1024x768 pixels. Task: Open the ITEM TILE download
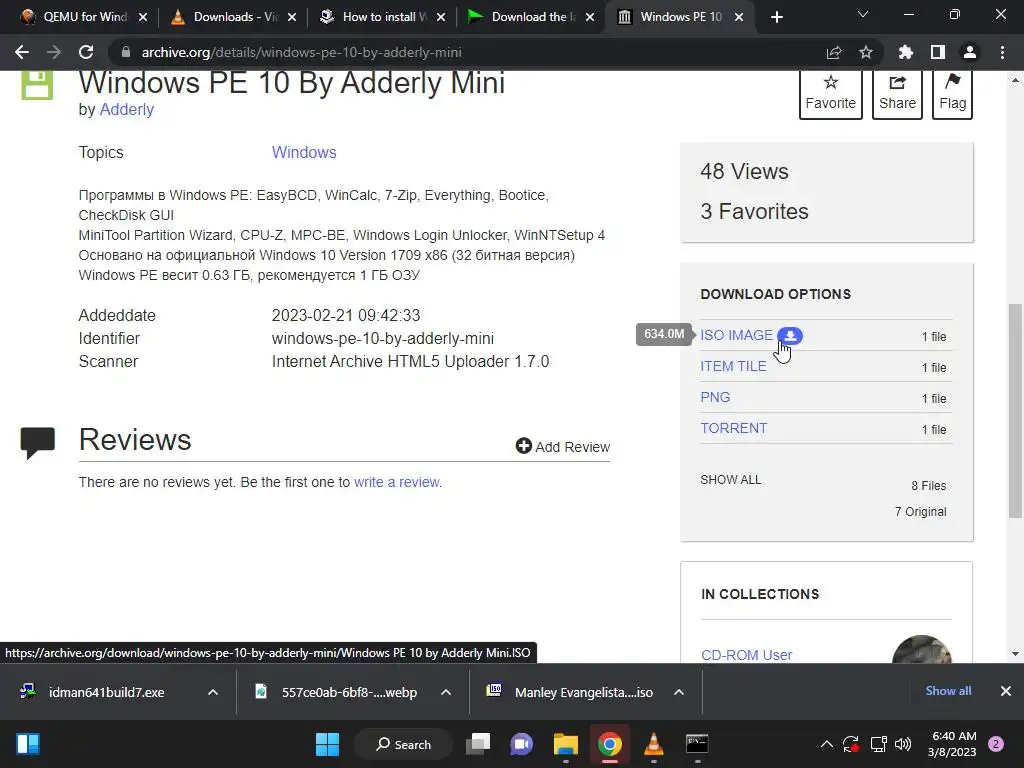733,366
